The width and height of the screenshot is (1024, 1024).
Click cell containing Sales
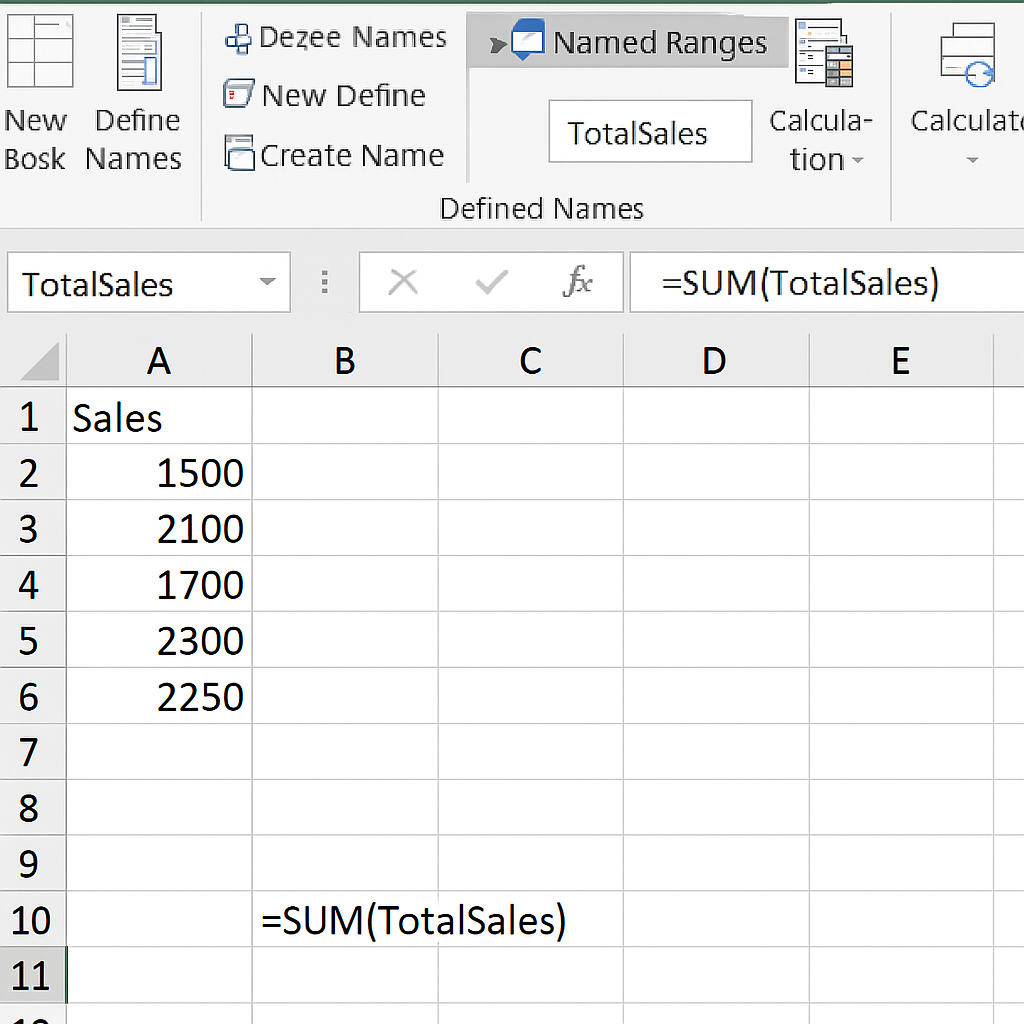click(159, 416)
